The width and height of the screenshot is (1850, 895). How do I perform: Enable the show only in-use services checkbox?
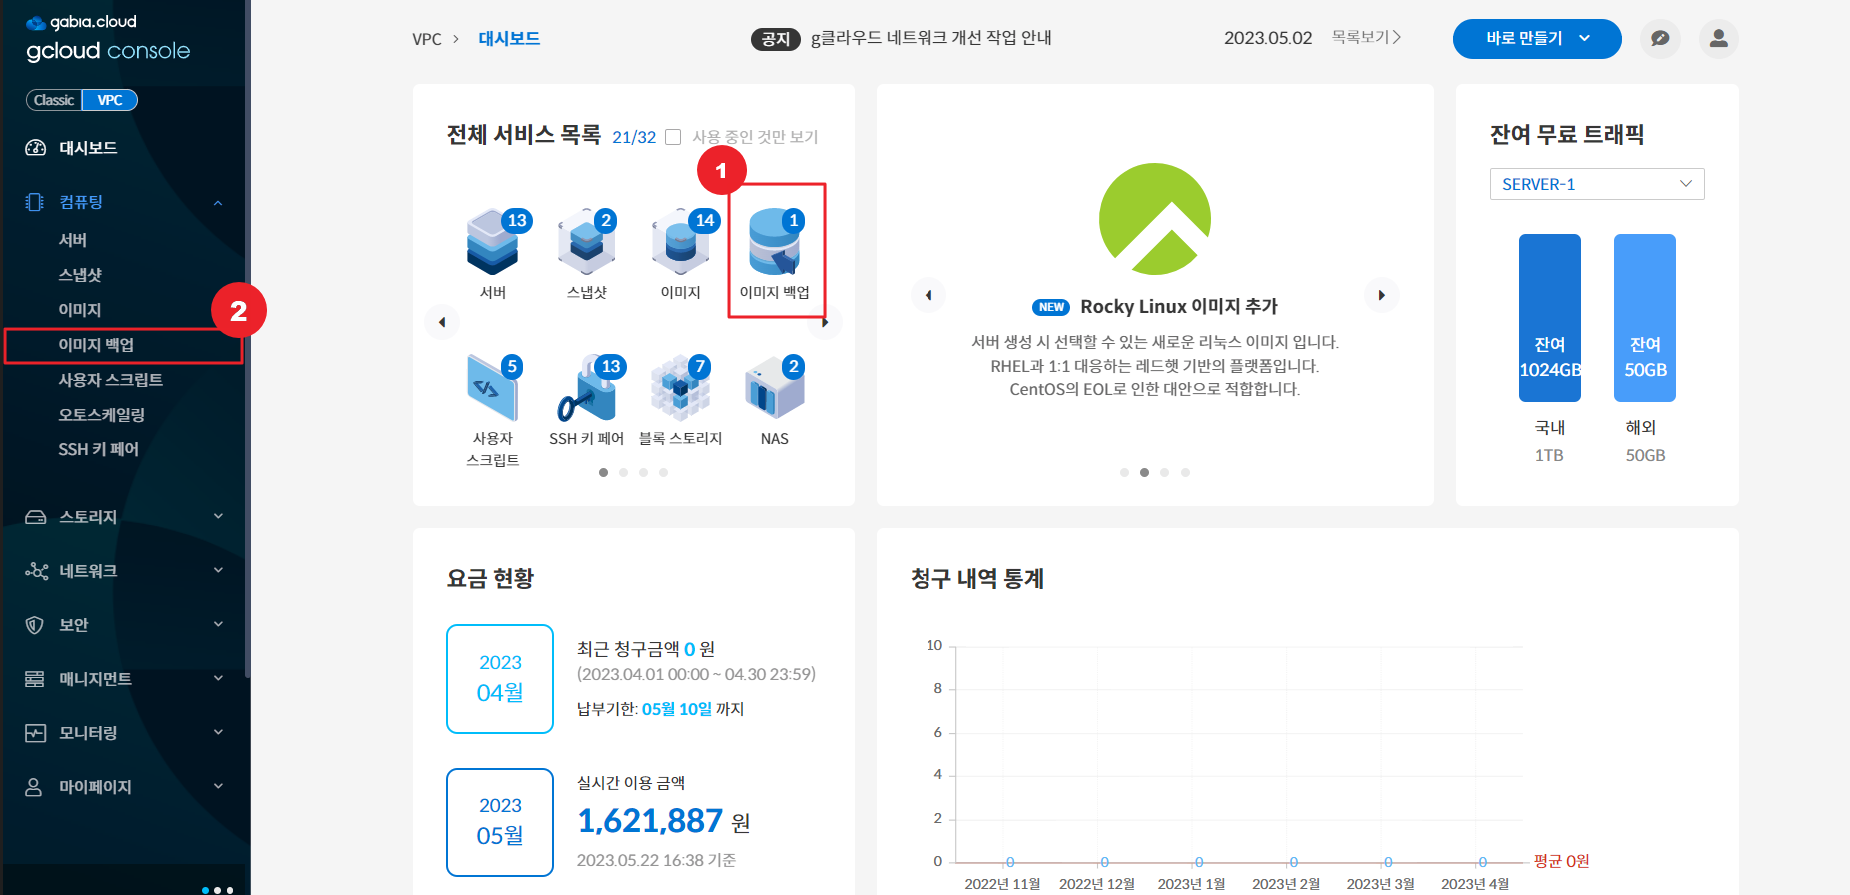point(674,137)
